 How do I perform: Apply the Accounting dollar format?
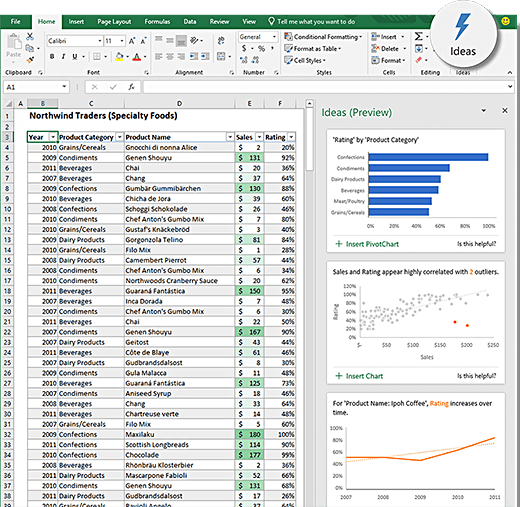(244, 48)
